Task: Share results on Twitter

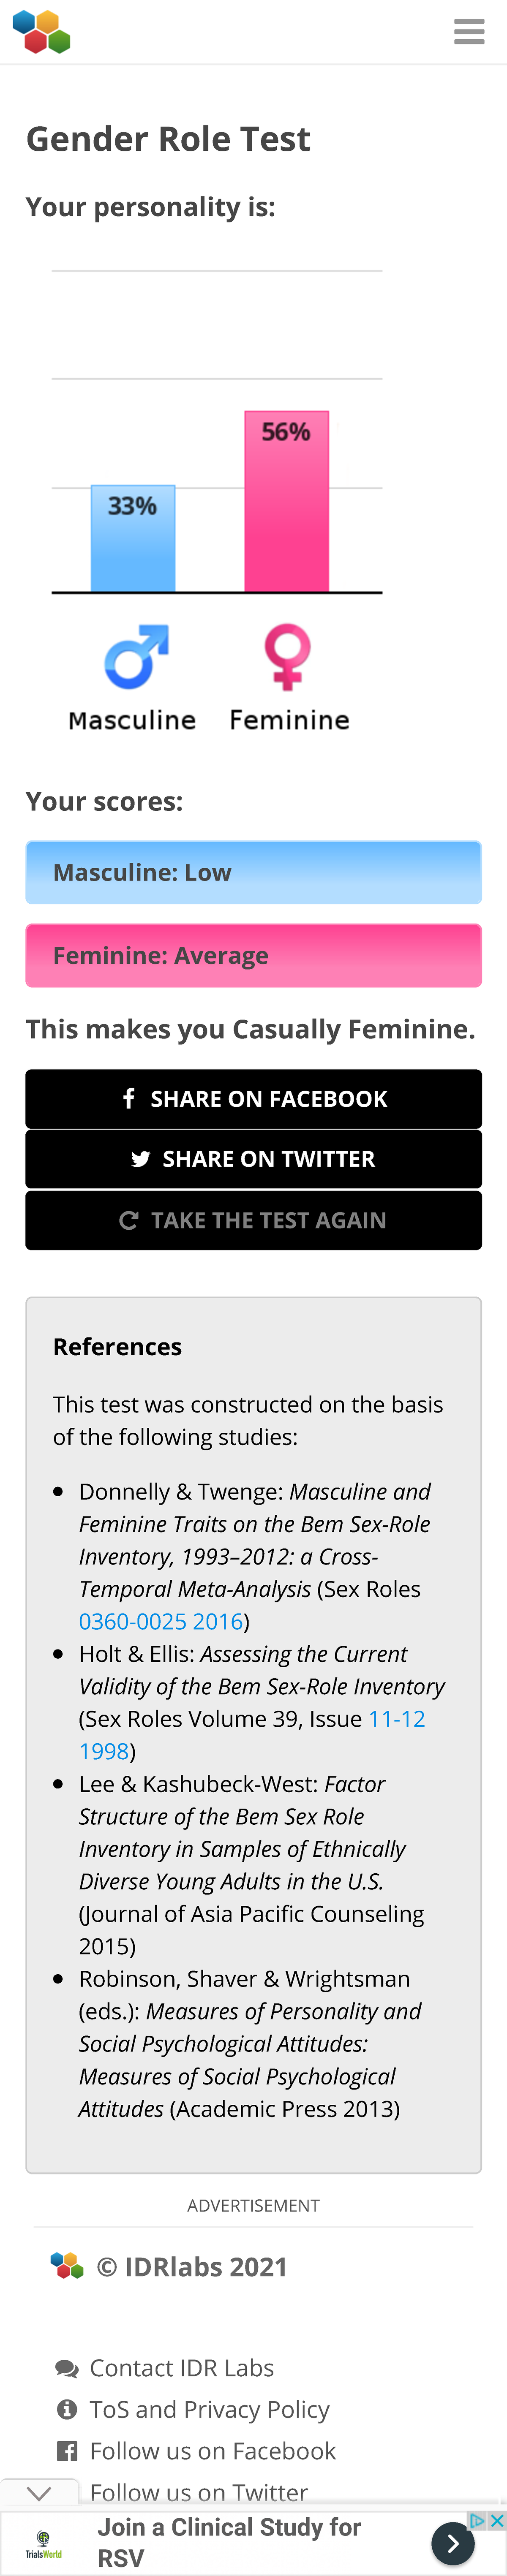Action: click(253, 1159)
